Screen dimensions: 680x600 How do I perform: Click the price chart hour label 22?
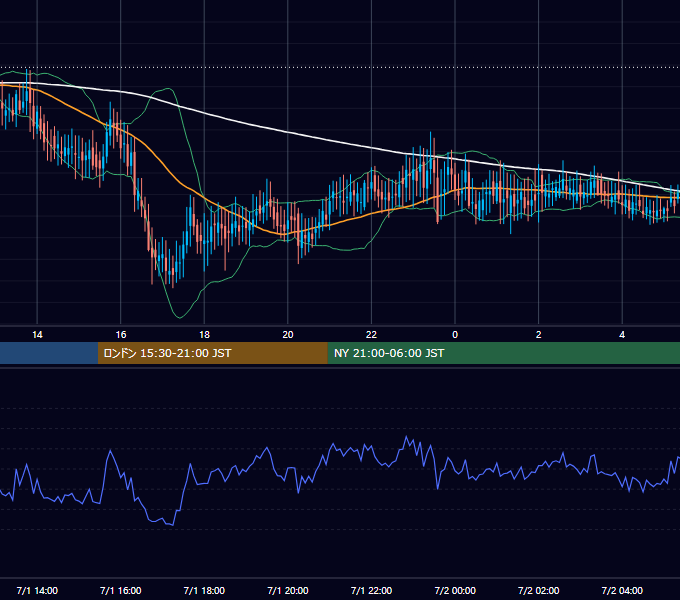pos(371,335)
